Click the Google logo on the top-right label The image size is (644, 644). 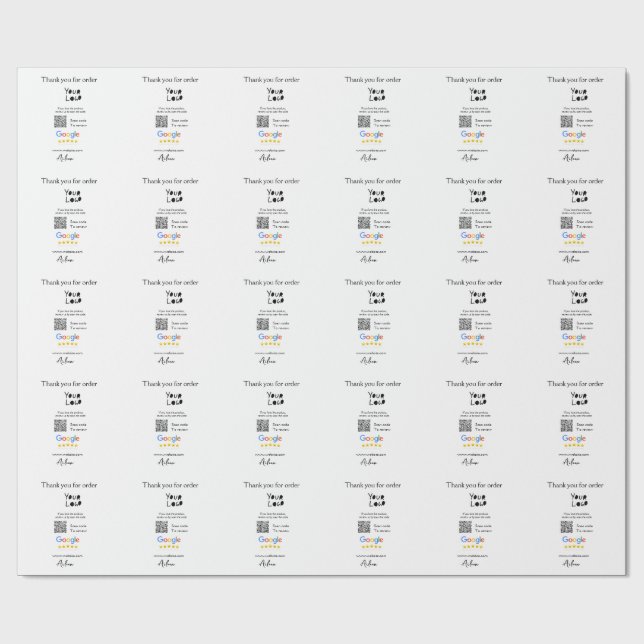pos(573,135)
